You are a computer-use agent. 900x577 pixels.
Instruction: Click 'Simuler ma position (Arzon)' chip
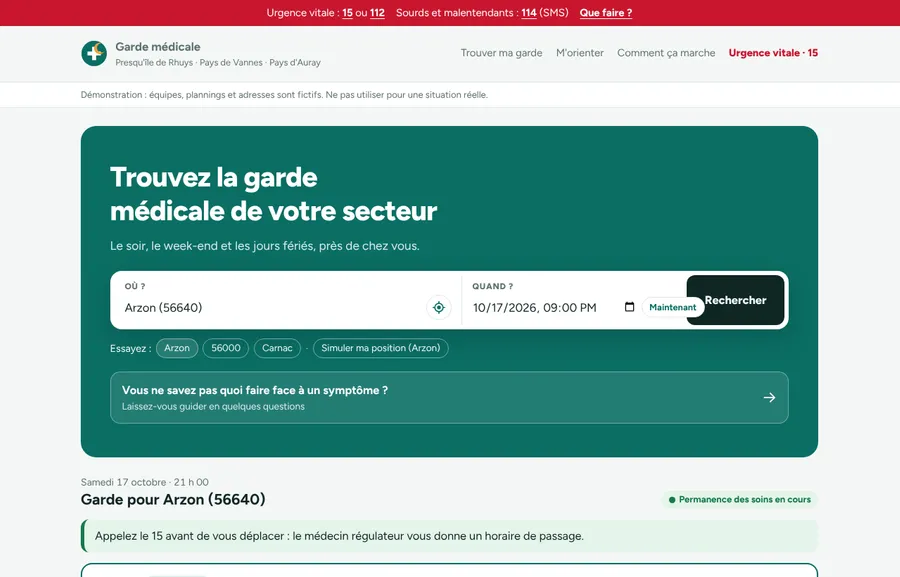[381, 348]
